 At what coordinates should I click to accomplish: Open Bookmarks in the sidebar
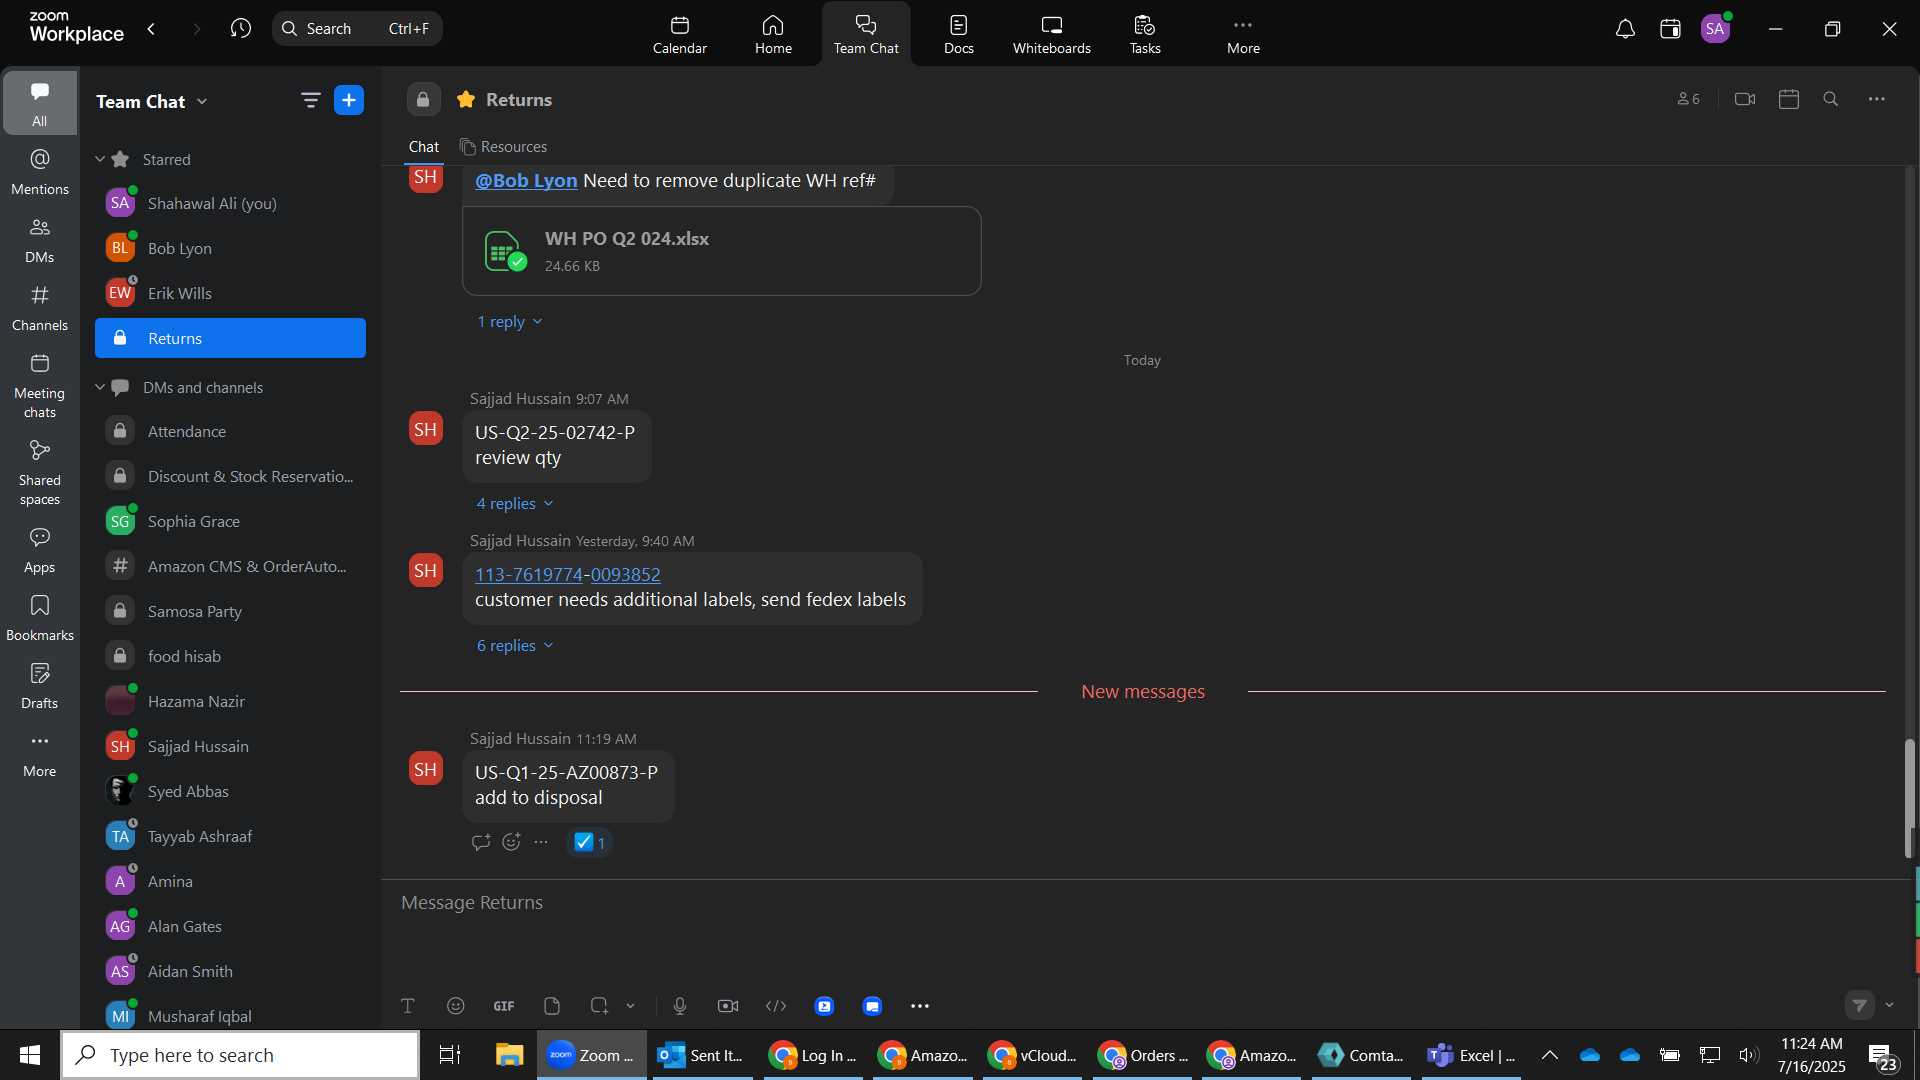40,618
